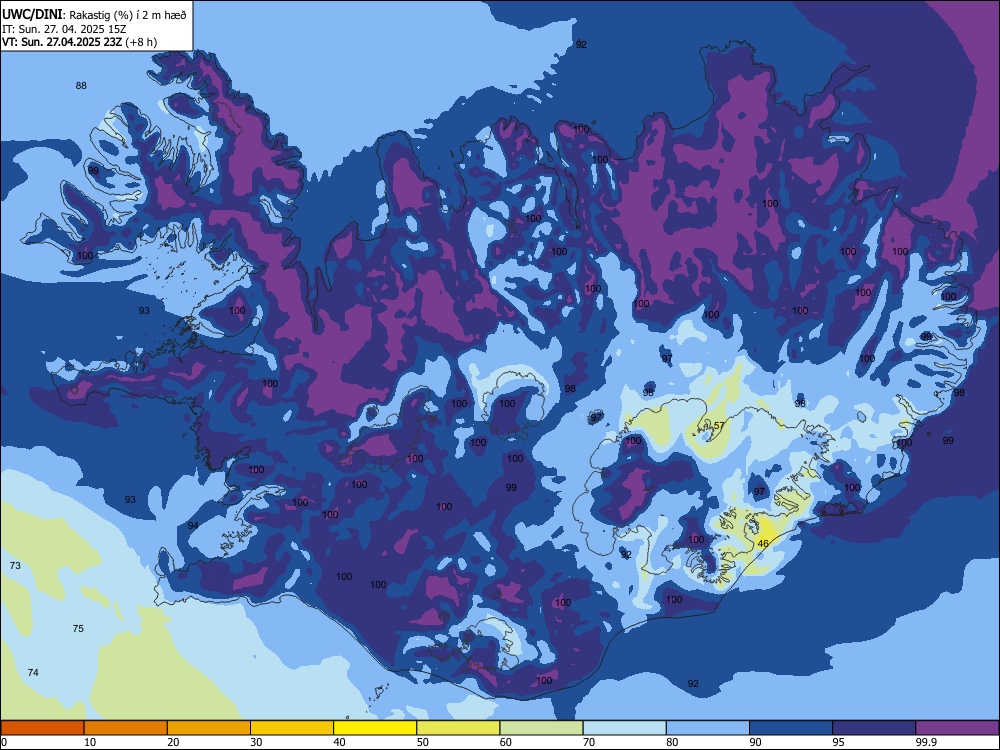The width and height of the screenshot is (1000, 750).
Task: Click the 'Rakastig (%) í 2 m hæð' label
Action: (128, 15)
